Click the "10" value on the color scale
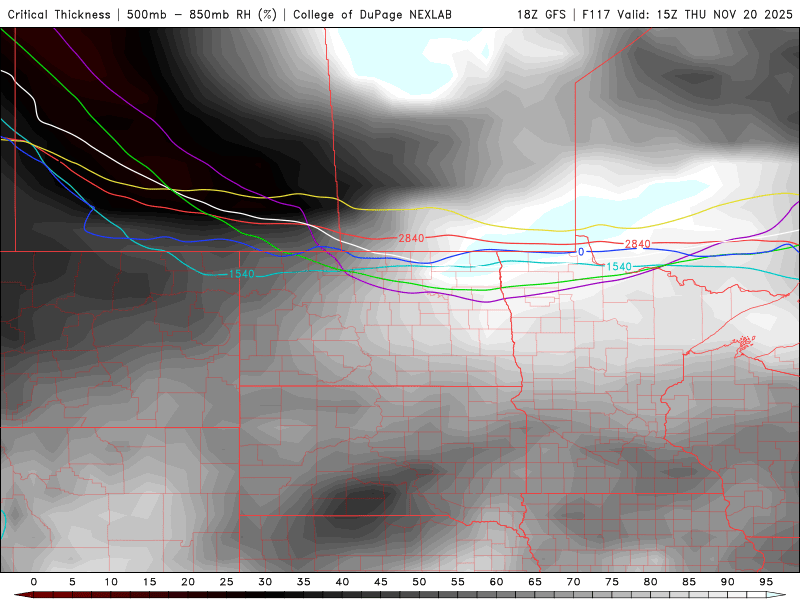 pos(111,582)
